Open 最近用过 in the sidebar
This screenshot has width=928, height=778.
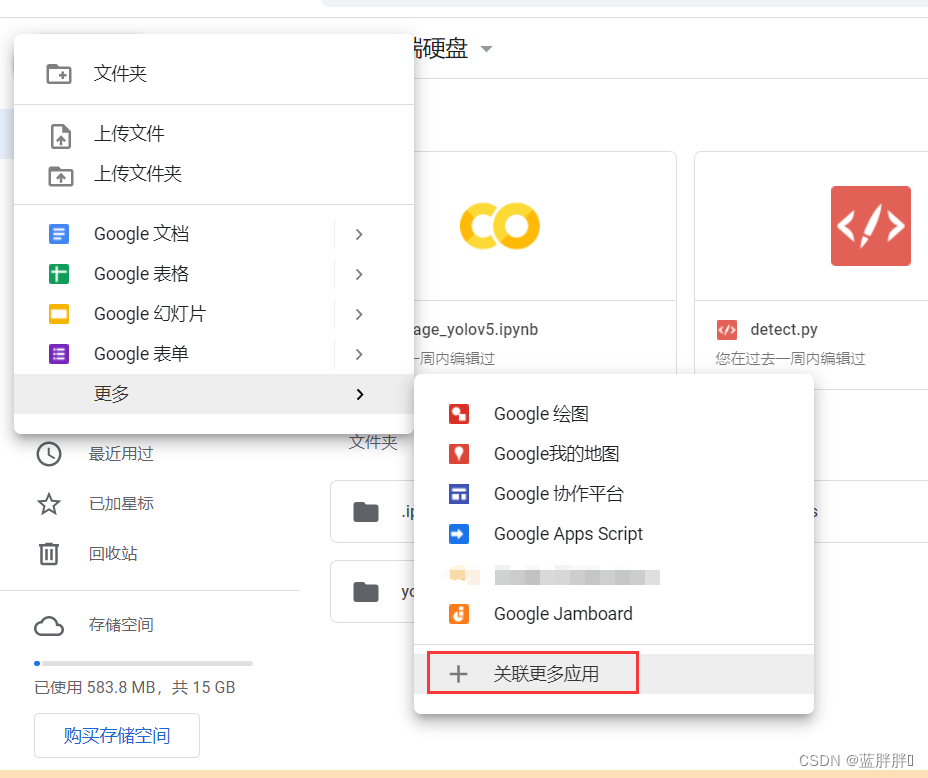pos(121,454)
